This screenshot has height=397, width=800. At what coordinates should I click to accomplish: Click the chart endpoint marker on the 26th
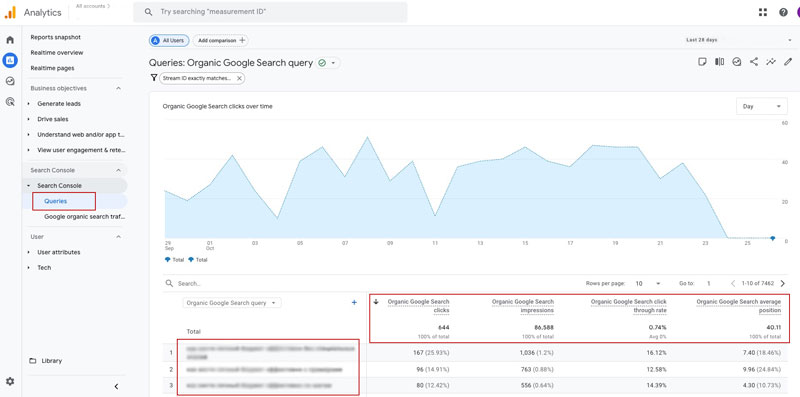[x=772, y=238]
